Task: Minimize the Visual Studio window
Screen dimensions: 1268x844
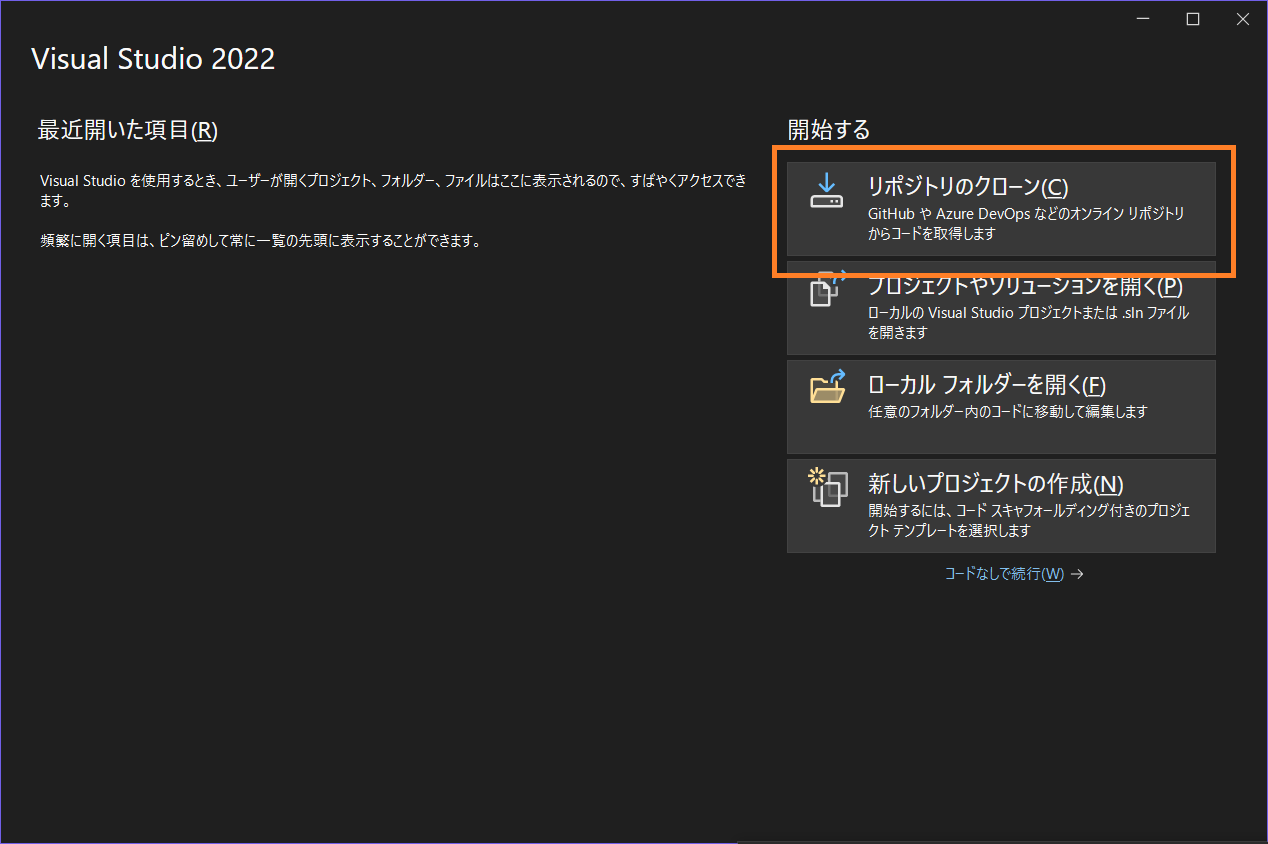Action: [x=1142, y=18]
